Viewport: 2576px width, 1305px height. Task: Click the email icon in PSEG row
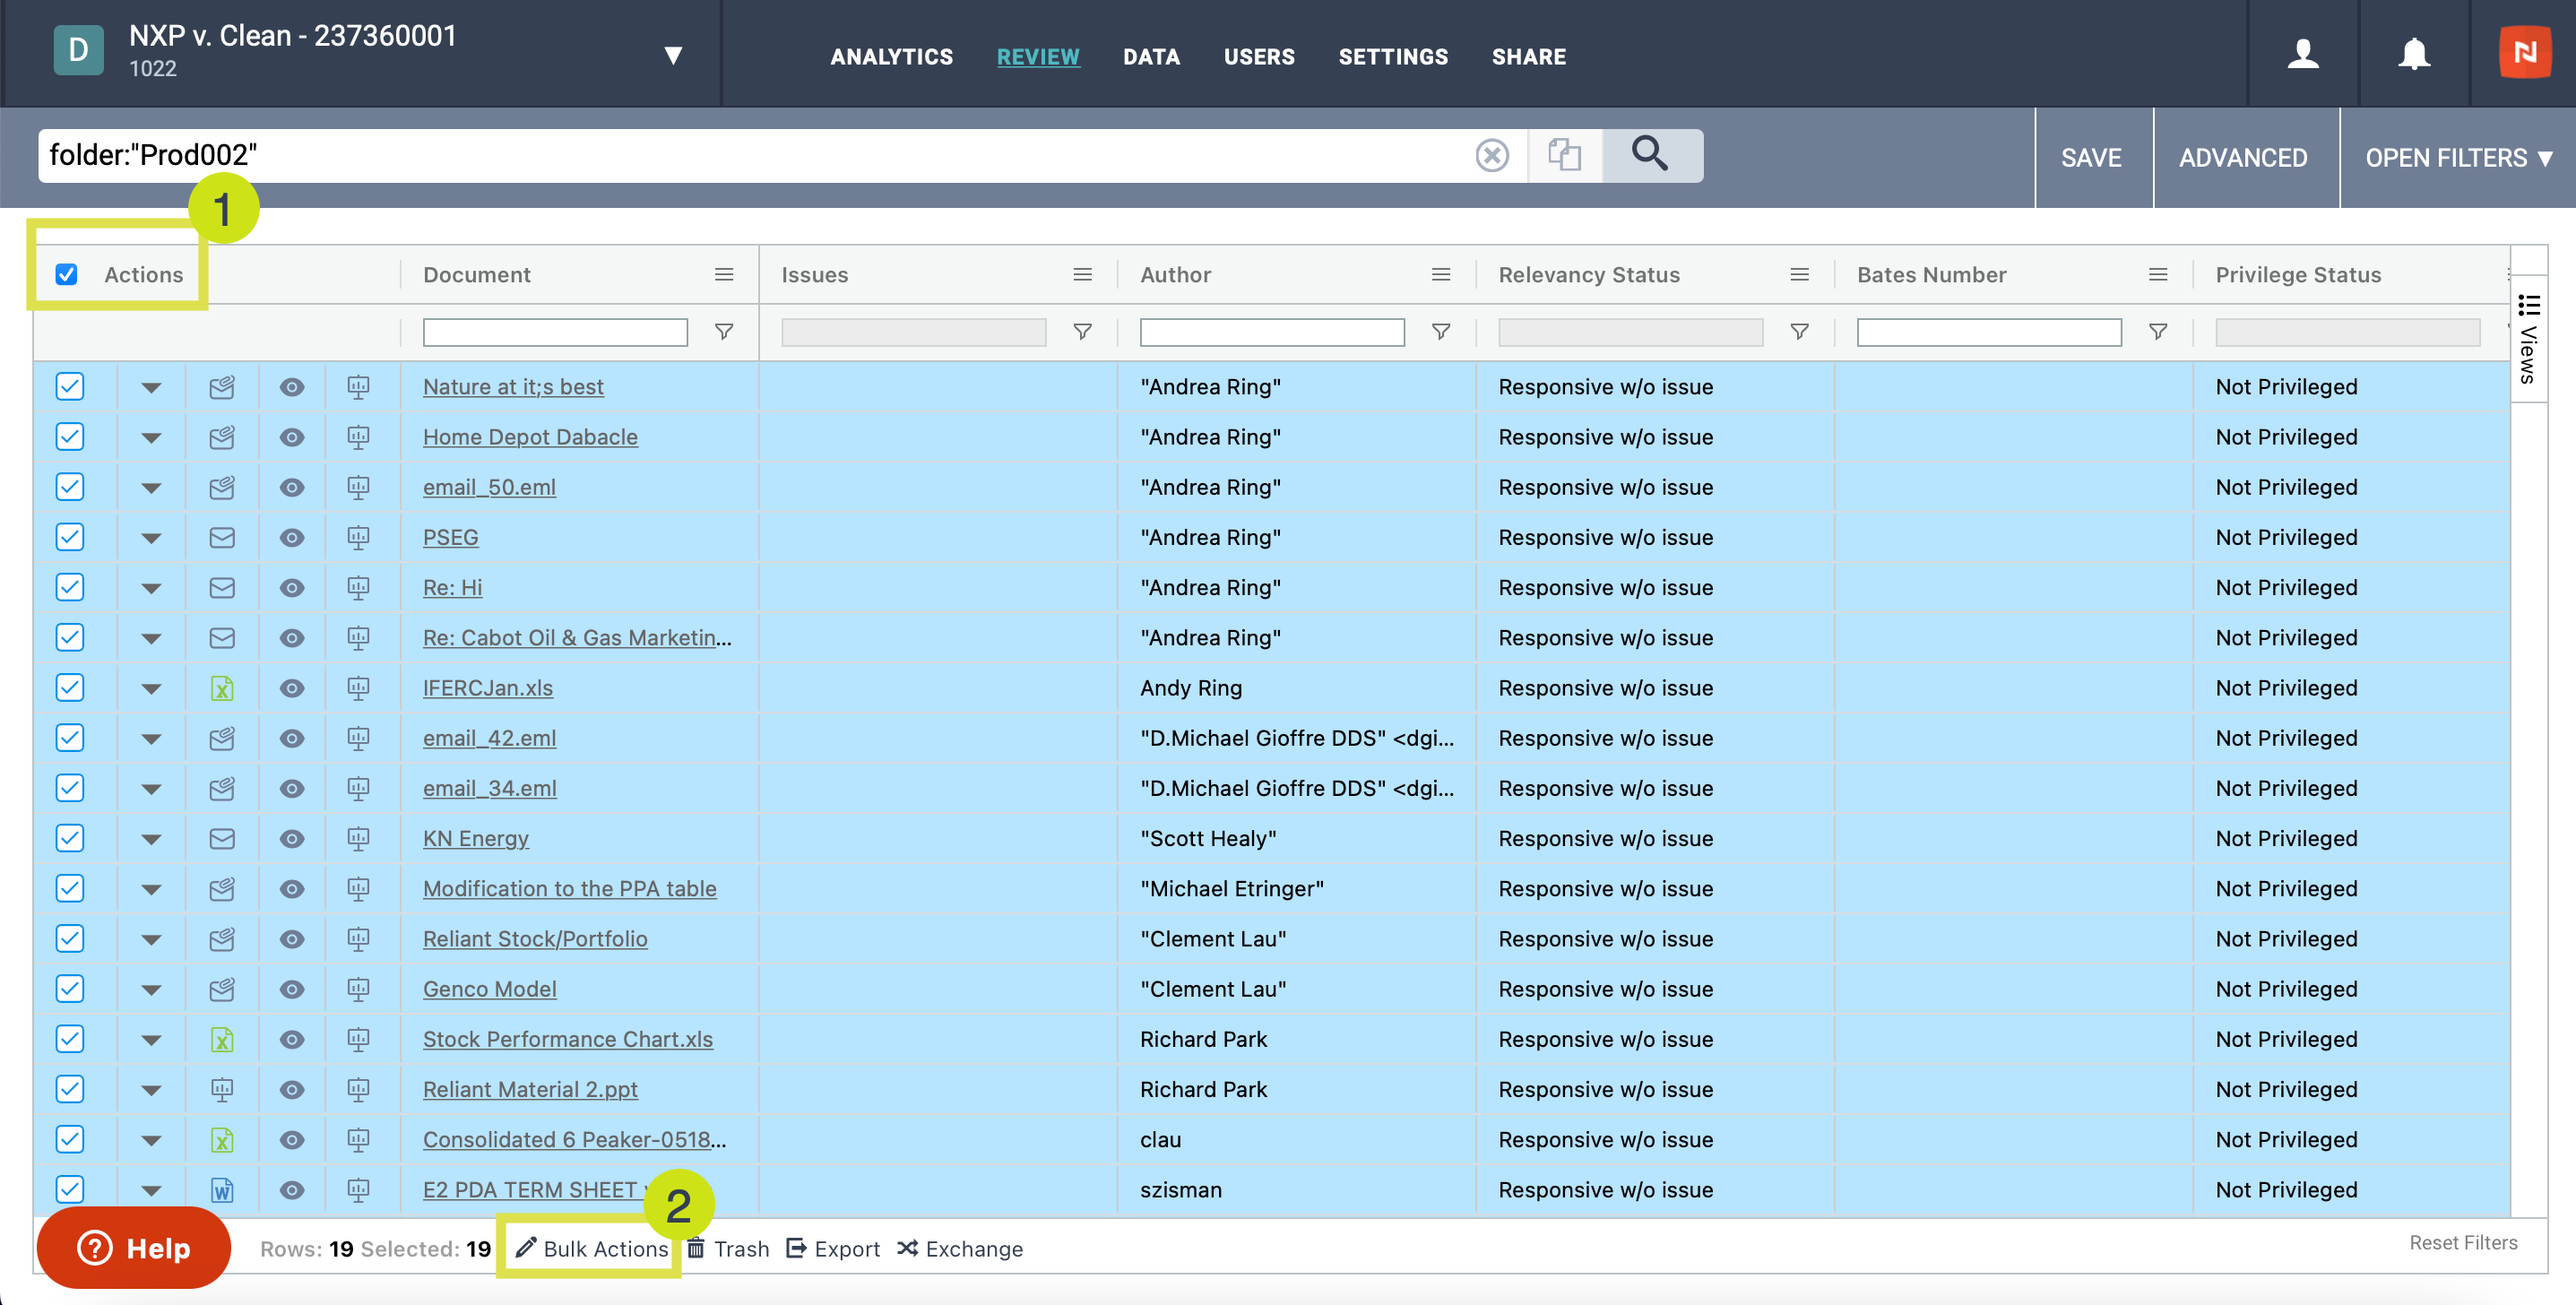tap(222, 537)
